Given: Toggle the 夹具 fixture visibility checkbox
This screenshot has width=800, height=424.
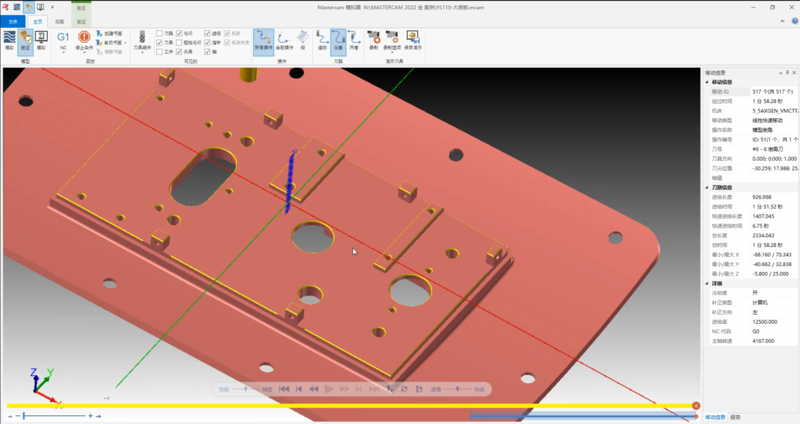Looking at the screenshot, I should click(179, 52).
